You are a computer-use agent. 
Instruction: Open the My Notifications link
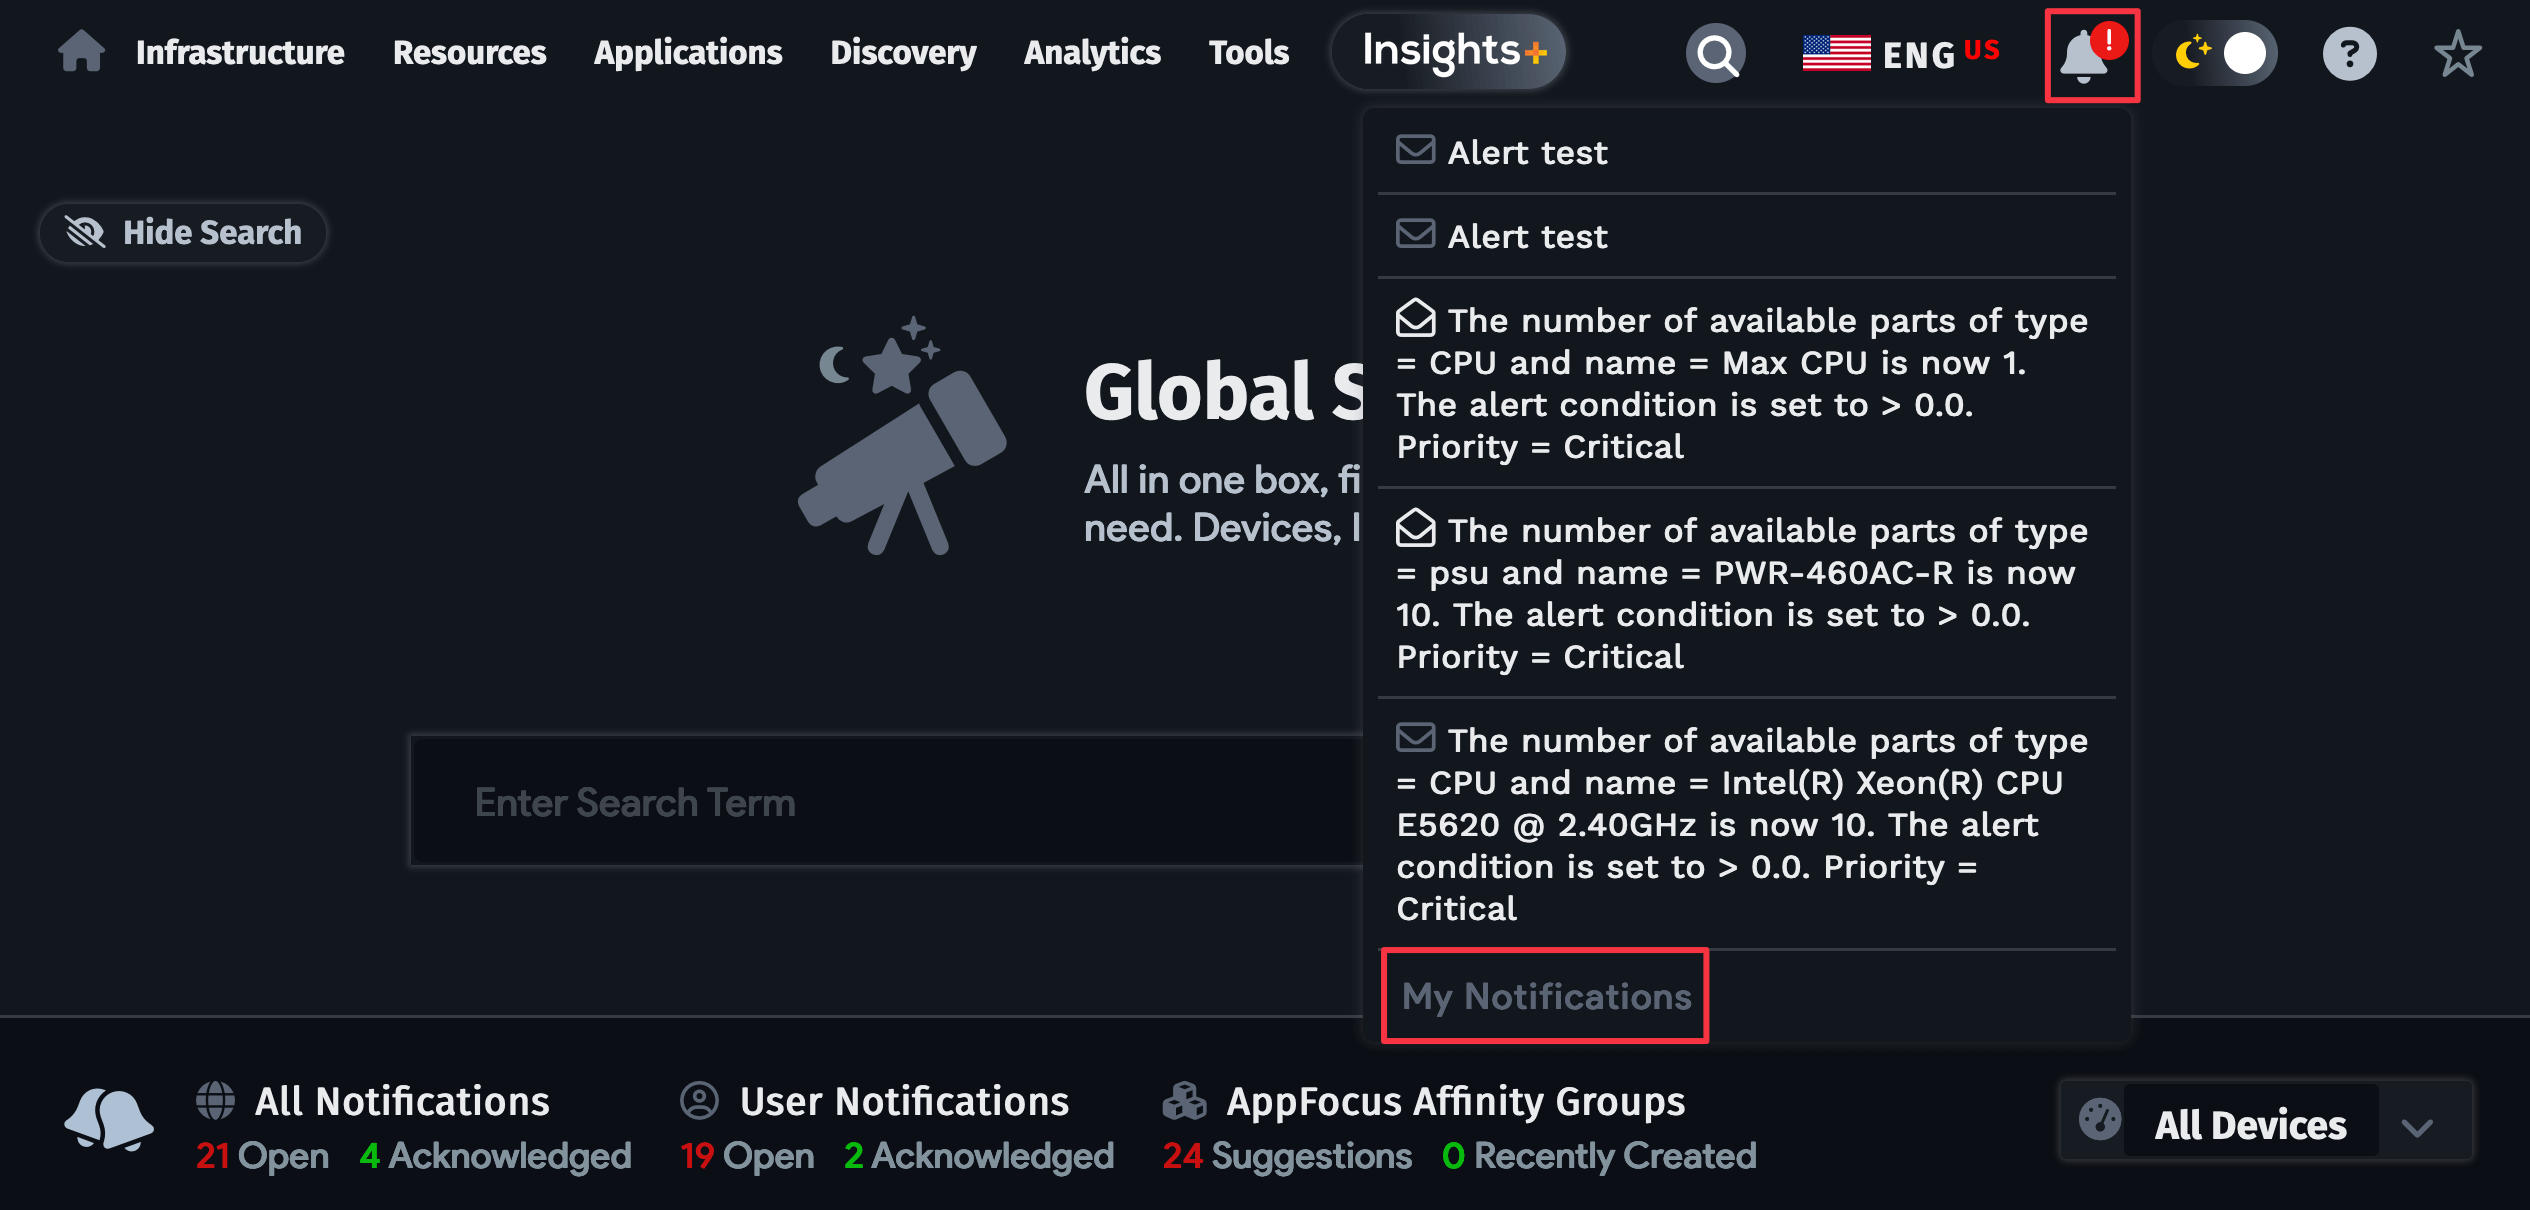[x=1545, y=996]
